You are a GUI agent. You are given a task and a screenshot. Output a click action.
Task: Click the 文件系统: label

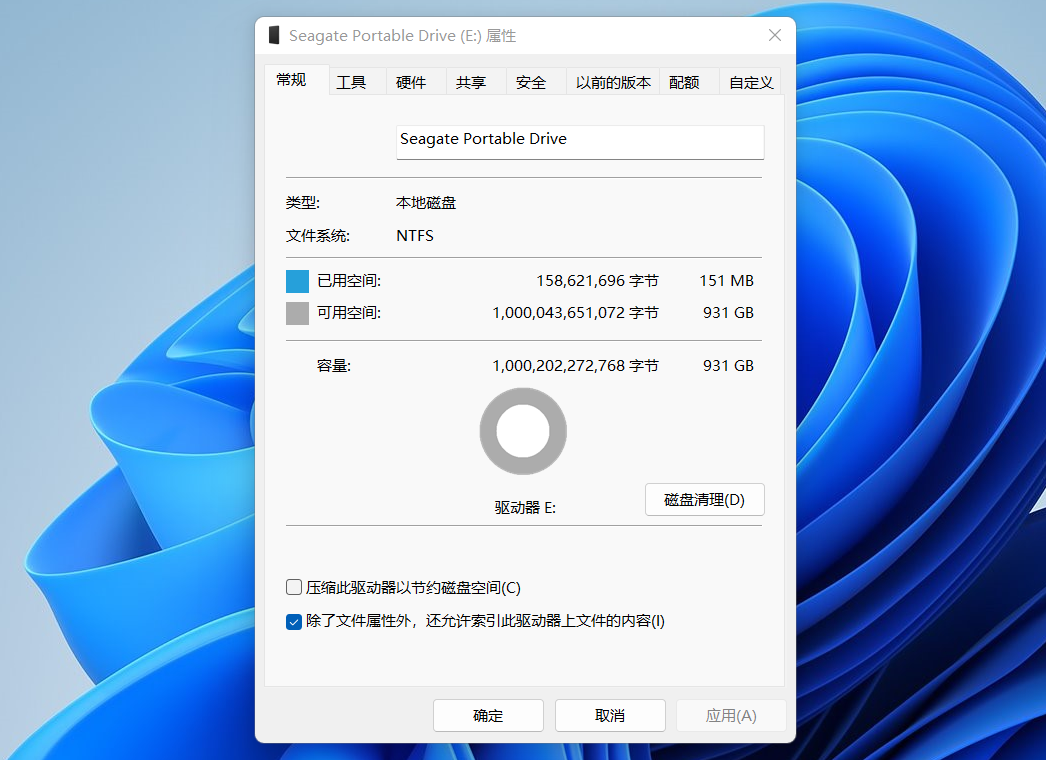(x=318, y=236)
